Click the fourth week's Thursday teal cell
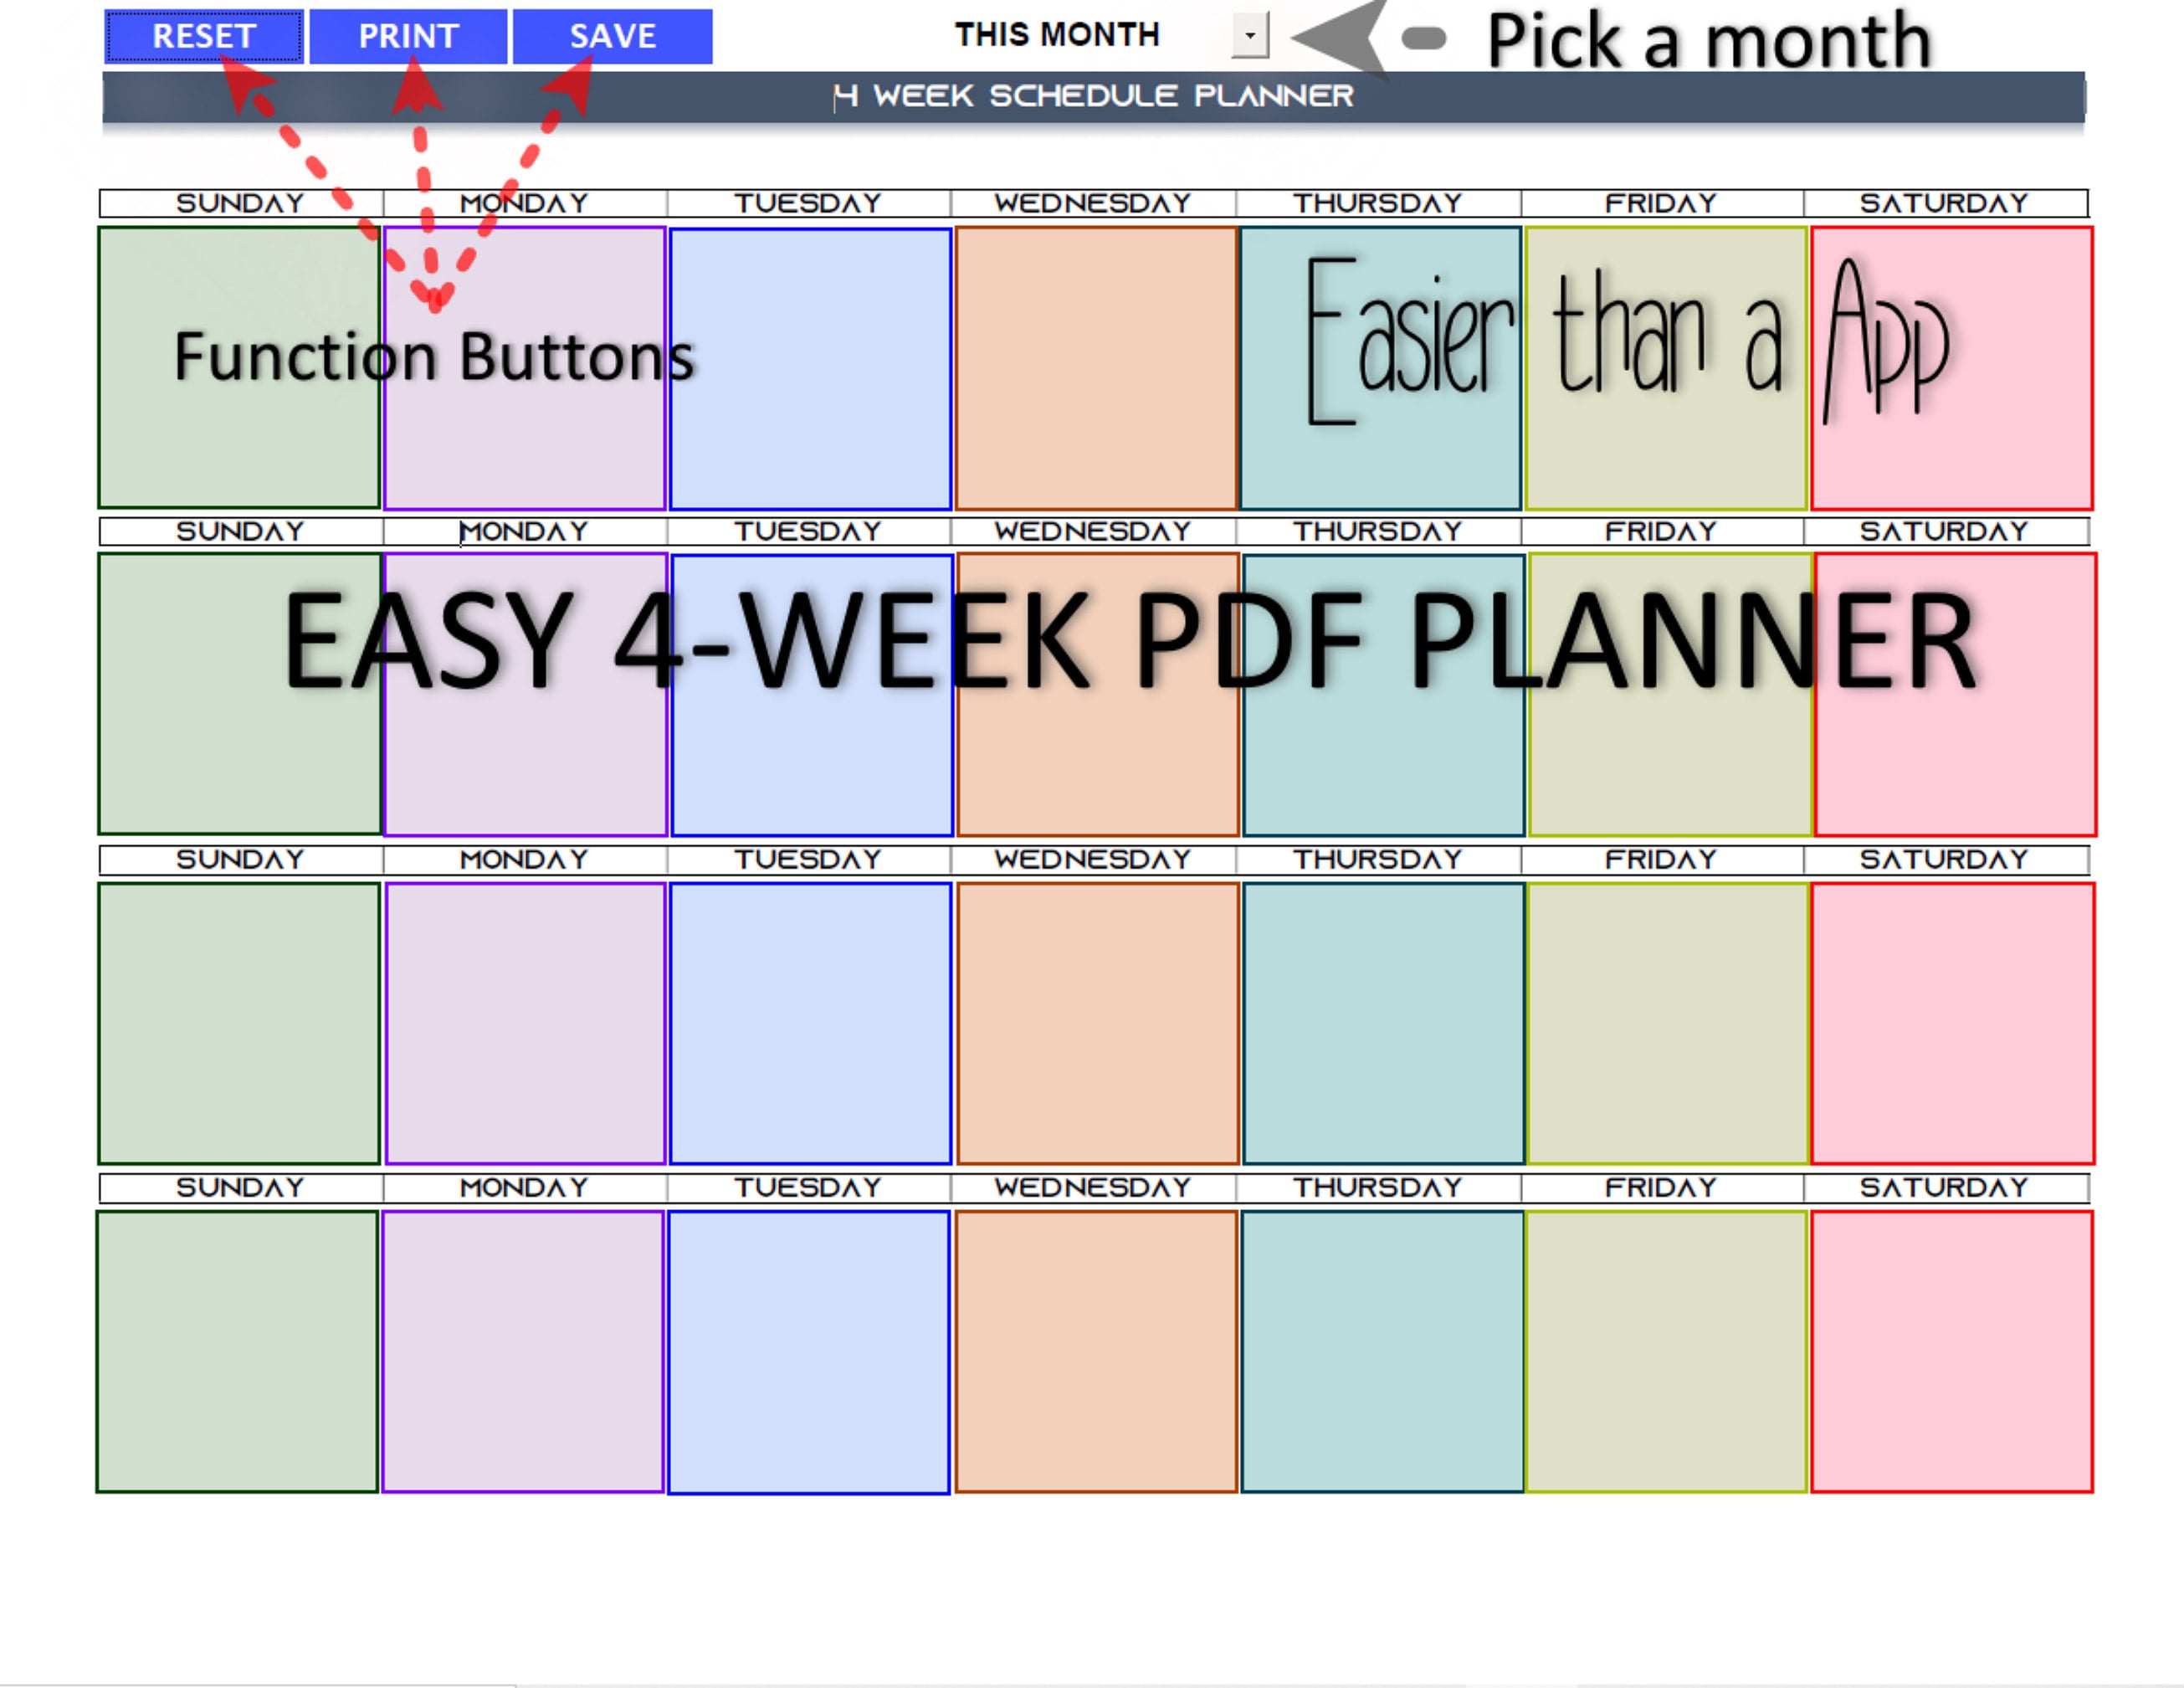Image resolution: width=2184 pixels, height=1688 pixels. [x=1382, y=1352]
